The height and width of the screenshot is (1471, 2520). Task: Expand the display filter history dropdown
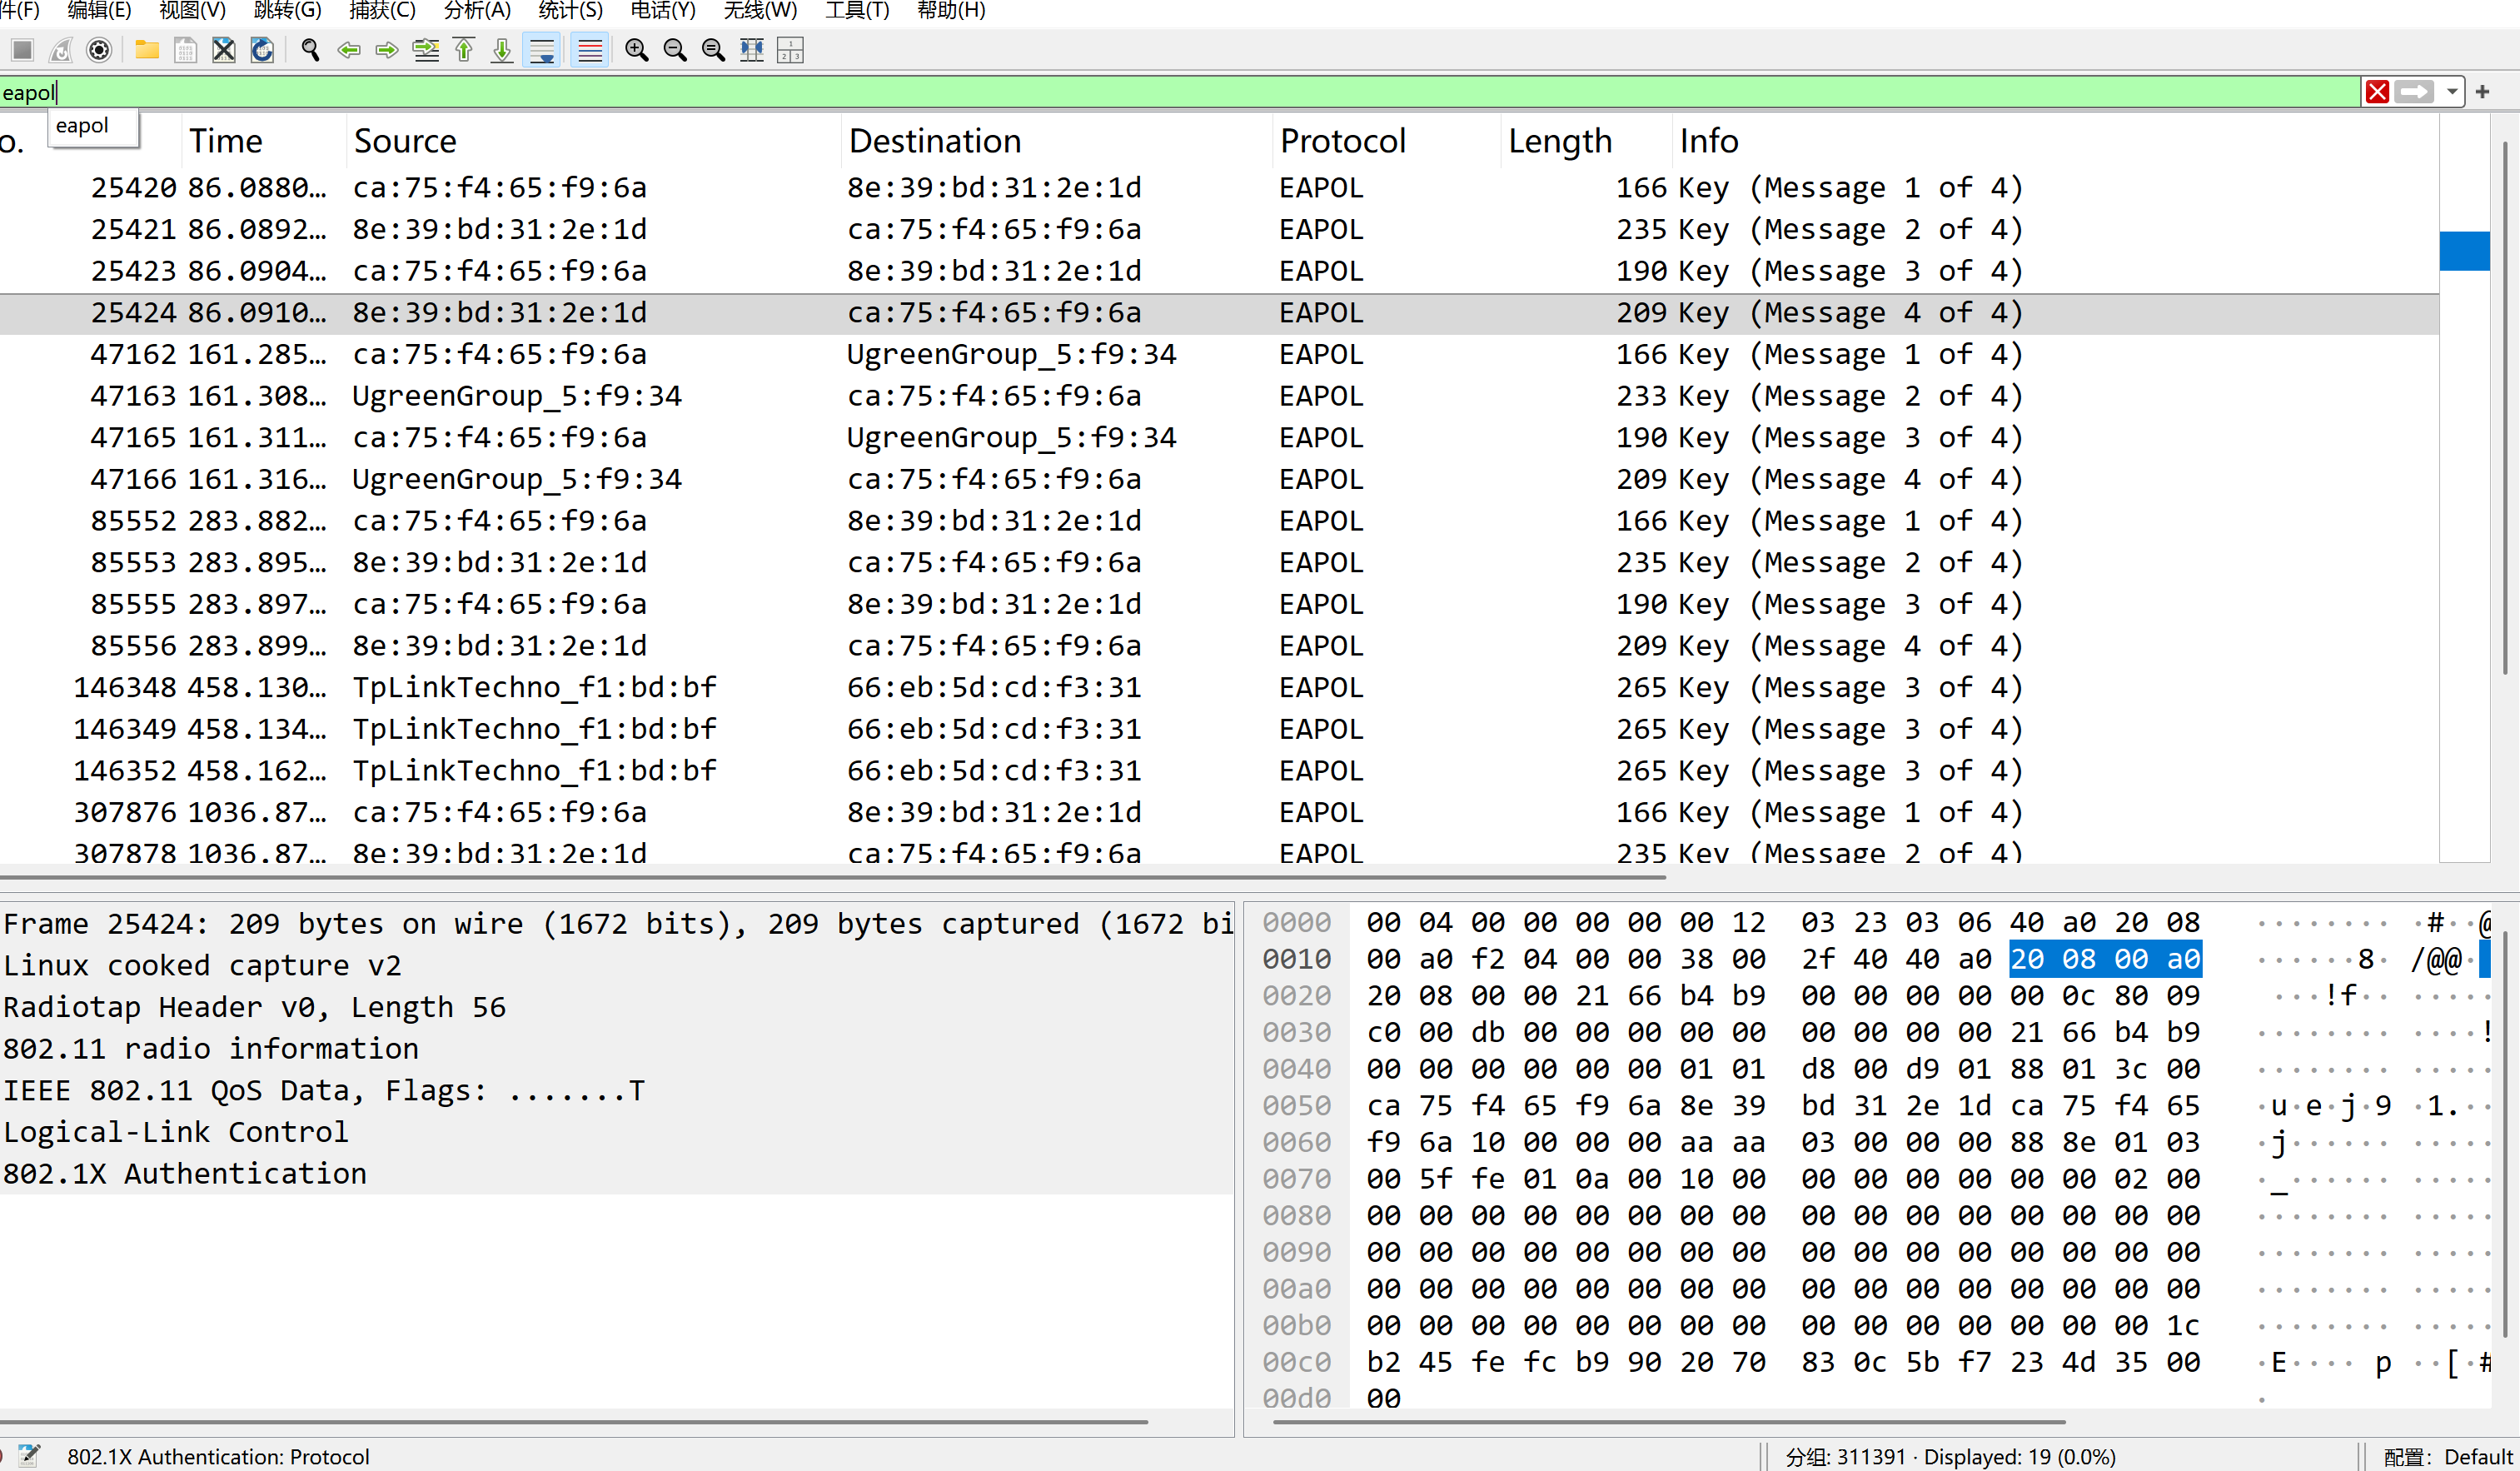pos(2452,92)
